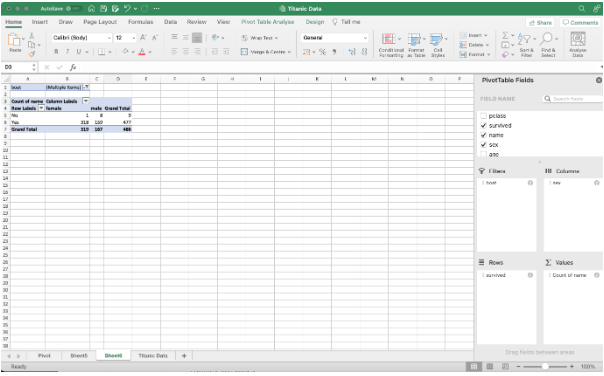This screenshot has height=376, width=604.
Task: Adjust the zoom slider in status bar
Action: tap(545, 366)
